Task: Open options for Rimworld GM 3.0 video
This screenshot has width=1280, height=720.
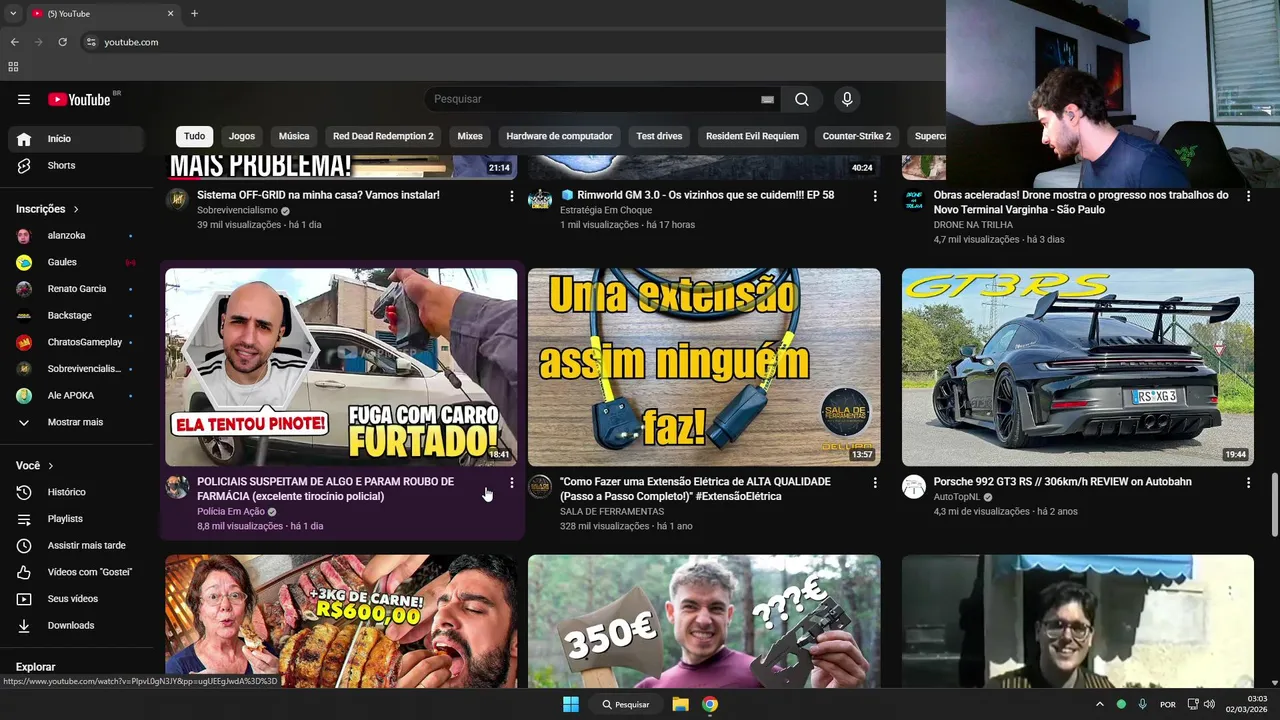Action: 875,196
